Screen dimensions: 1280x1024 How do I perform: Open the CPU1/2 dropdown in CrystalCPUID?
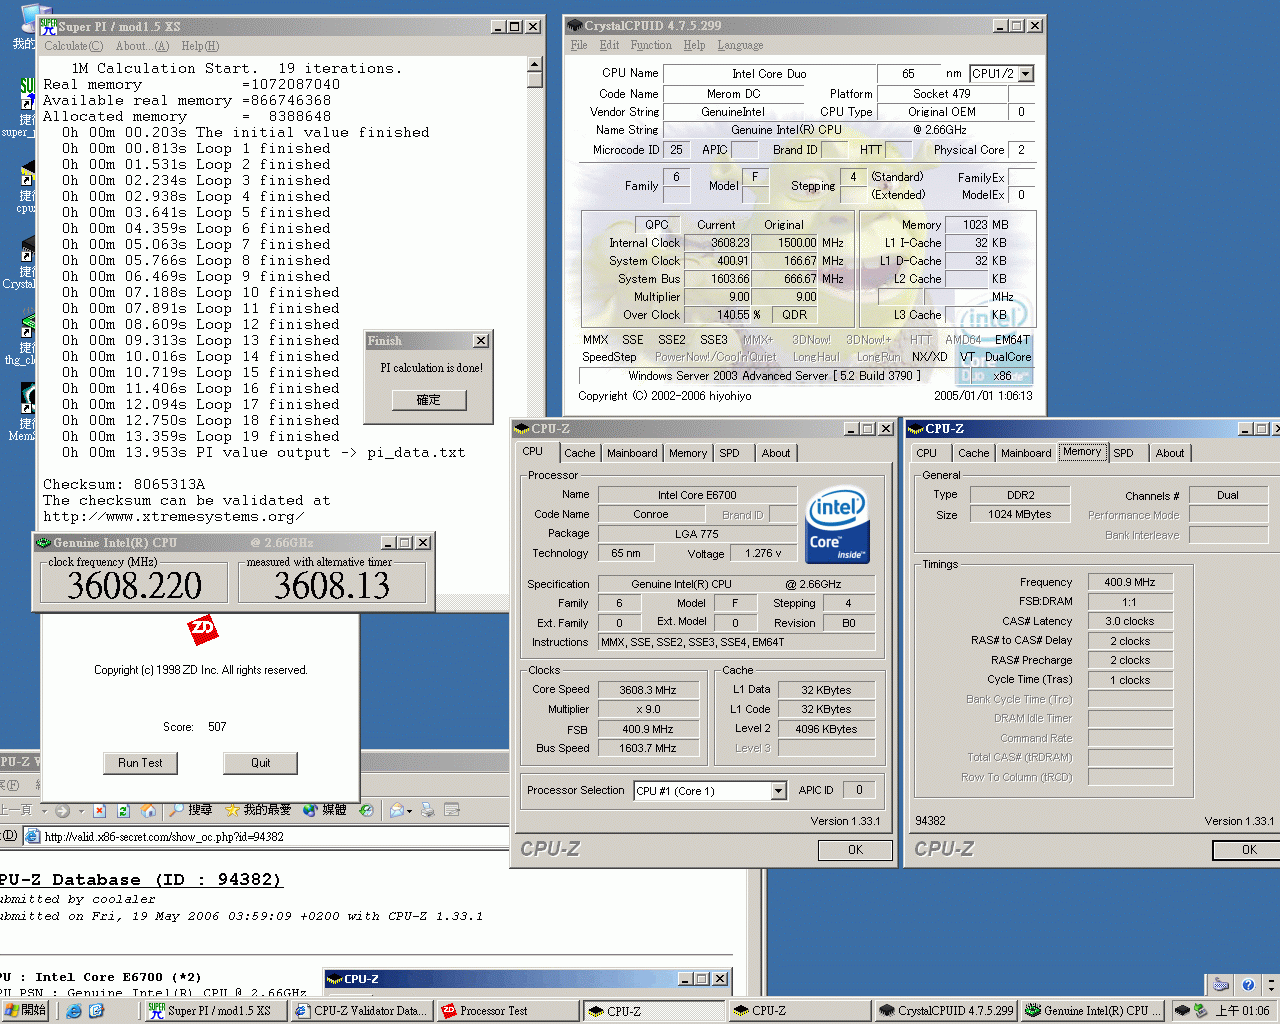point(1026,74)
